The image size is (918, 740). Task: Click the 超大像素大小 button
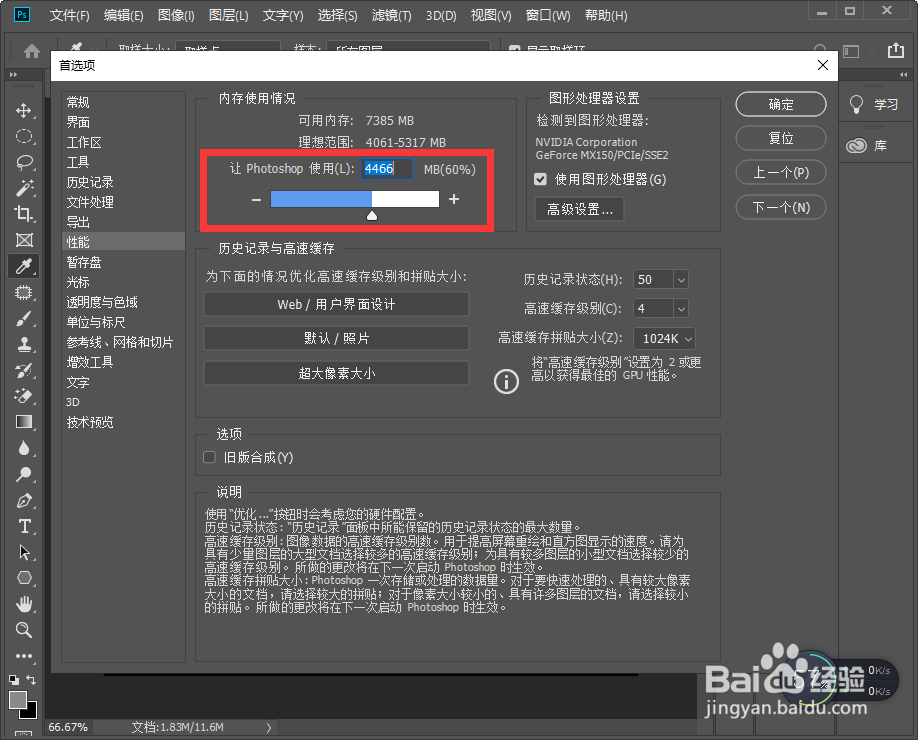[336, 374]
